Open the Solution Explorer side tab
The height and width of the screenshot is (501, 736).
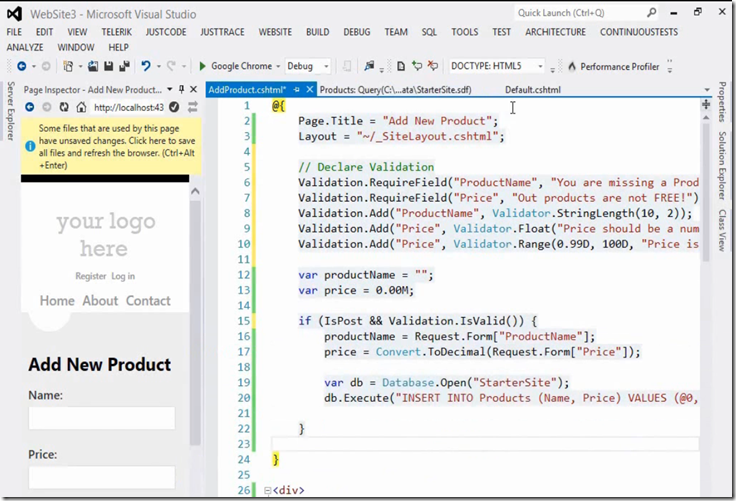[x=722, y=165]
